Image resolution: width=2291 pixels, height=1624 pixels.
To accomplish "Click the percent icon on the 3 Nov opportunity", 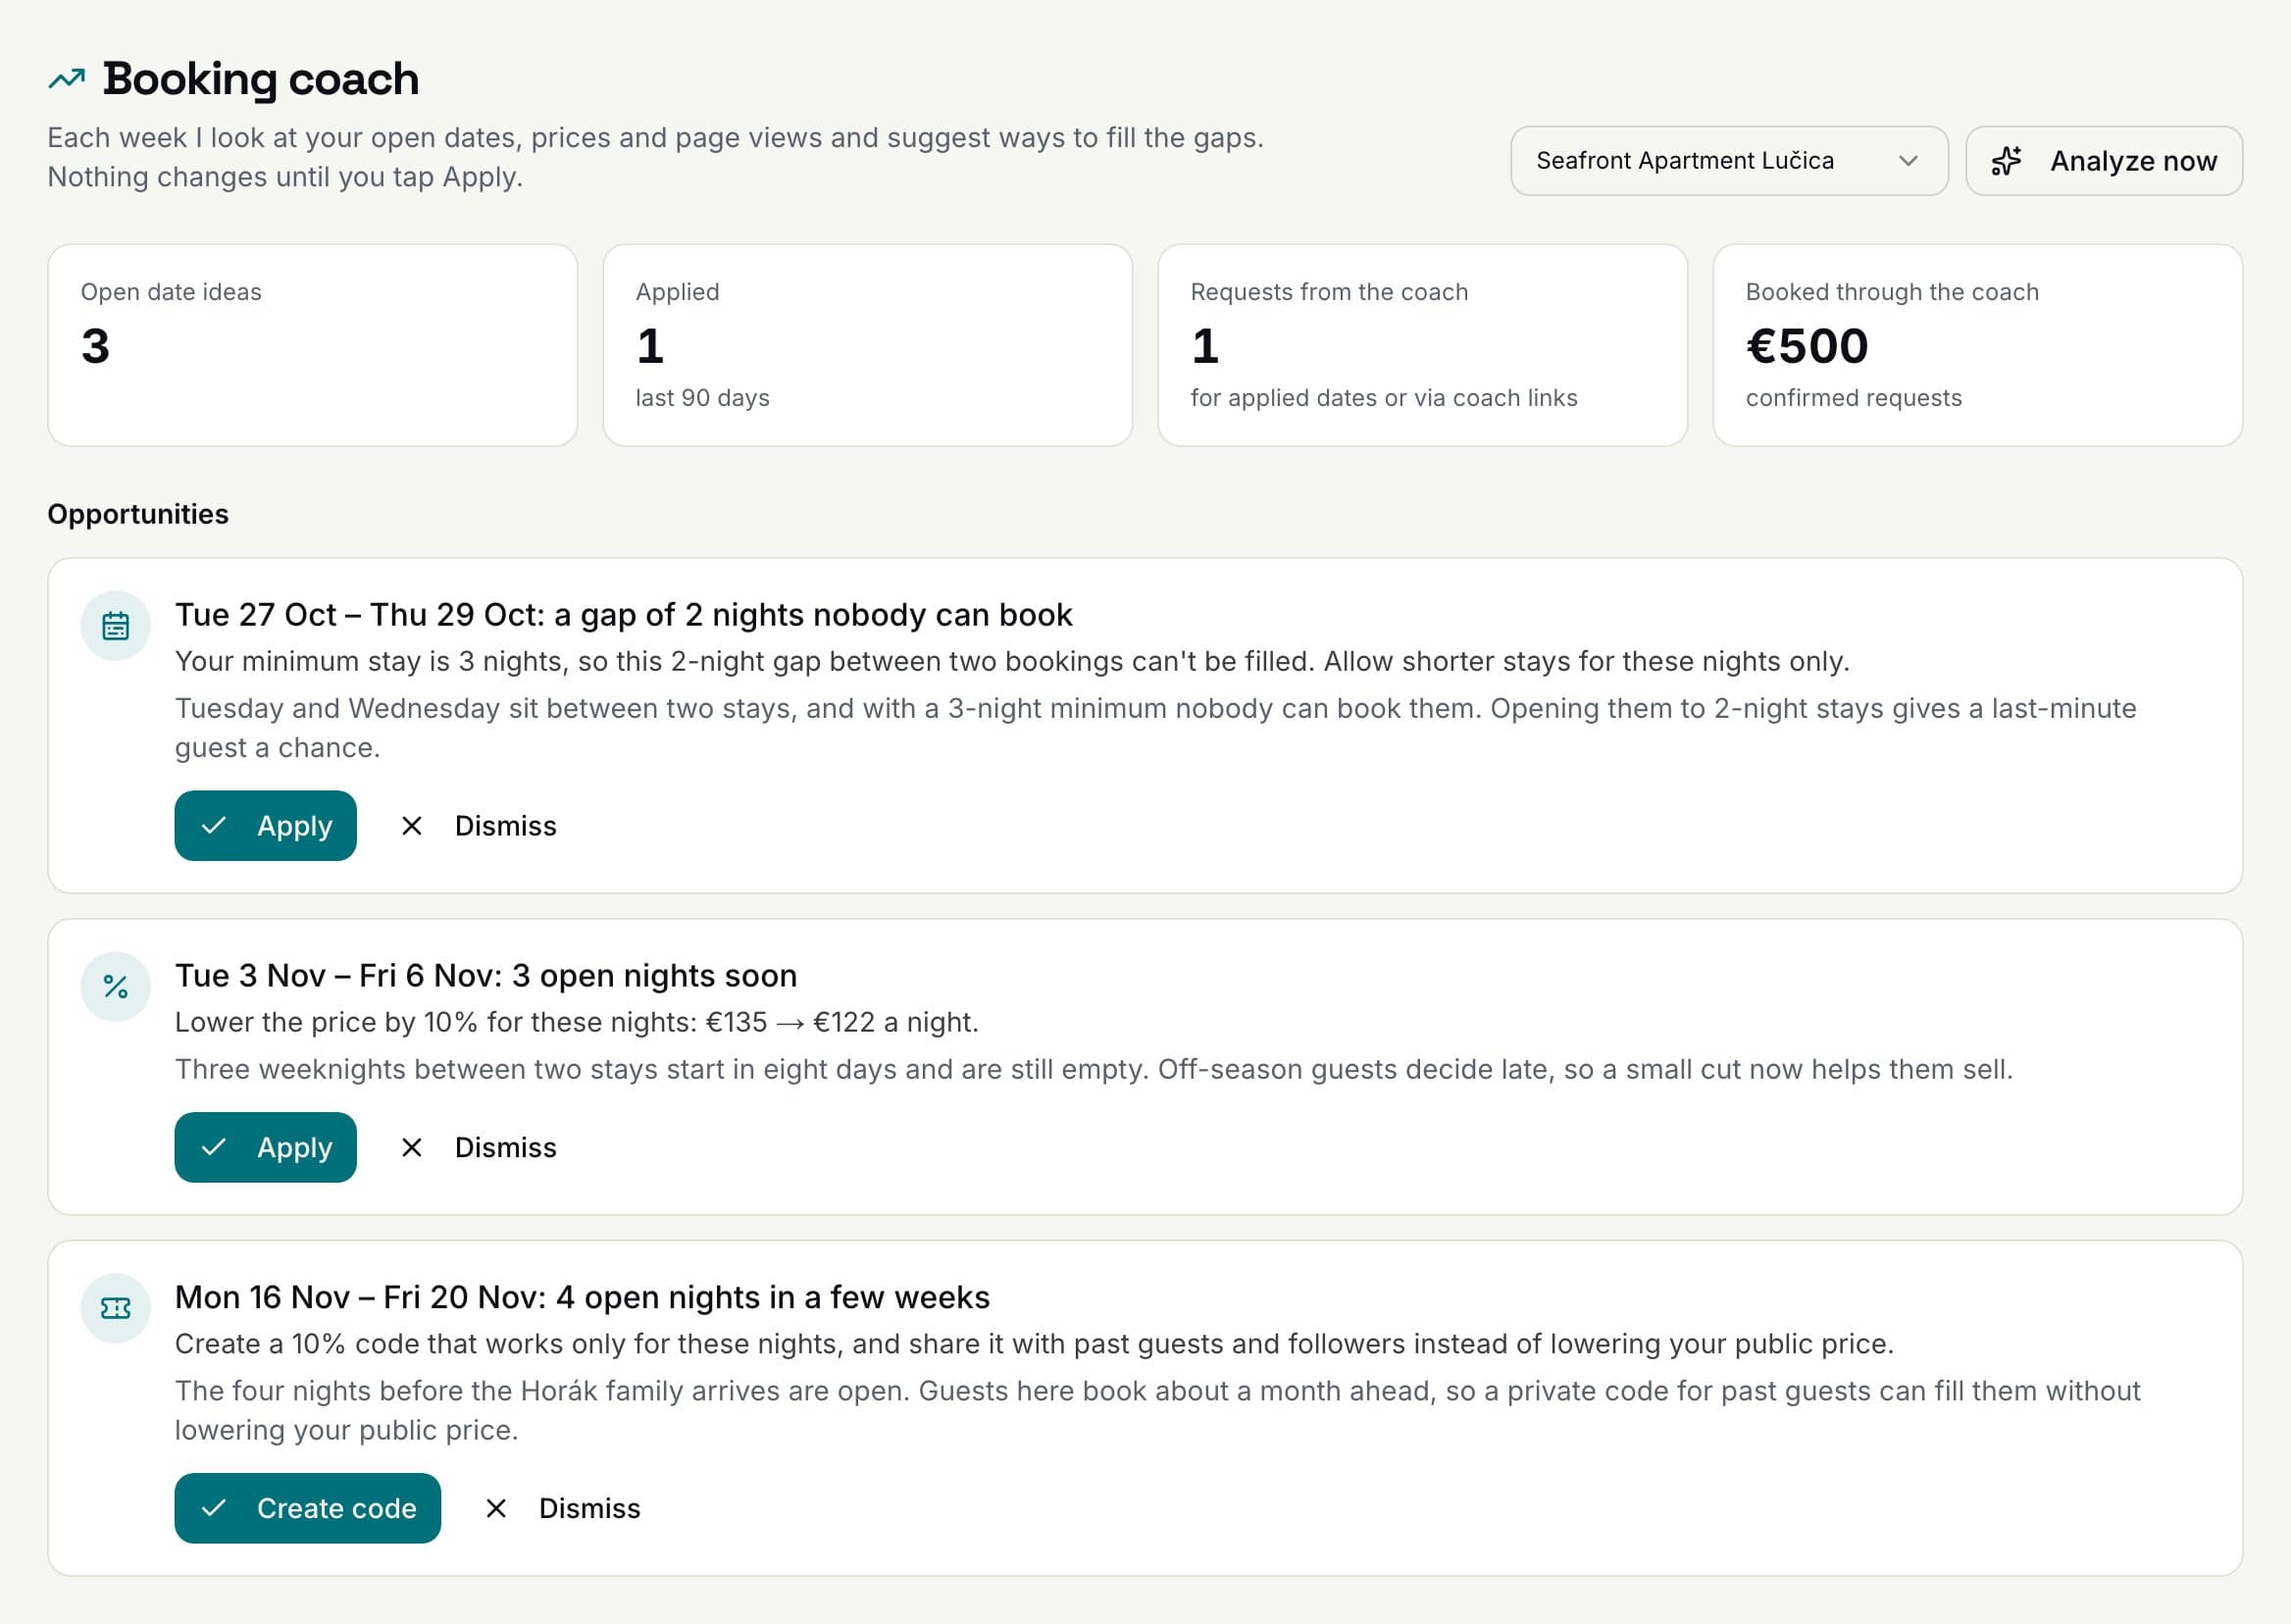I will tap(116, 987).
